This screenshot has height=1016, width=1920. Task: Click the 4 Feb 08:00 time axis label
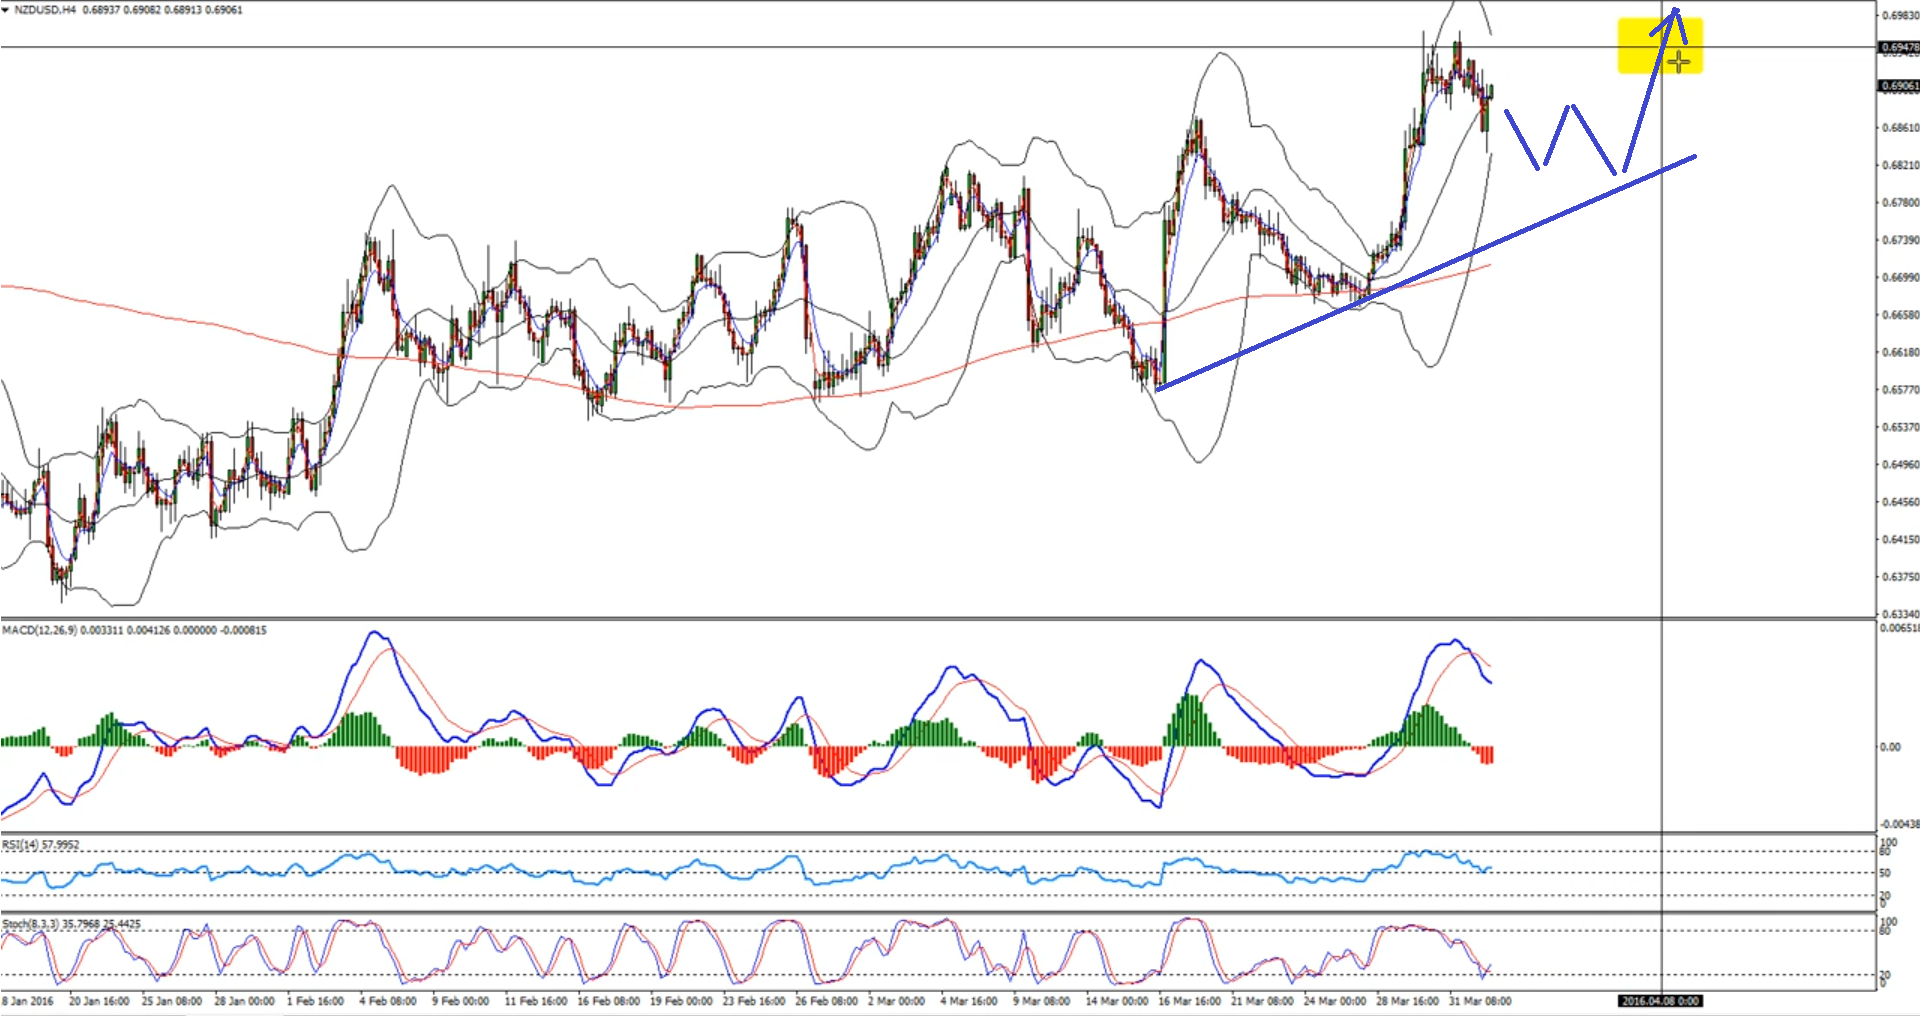(x=388, y=1001)
